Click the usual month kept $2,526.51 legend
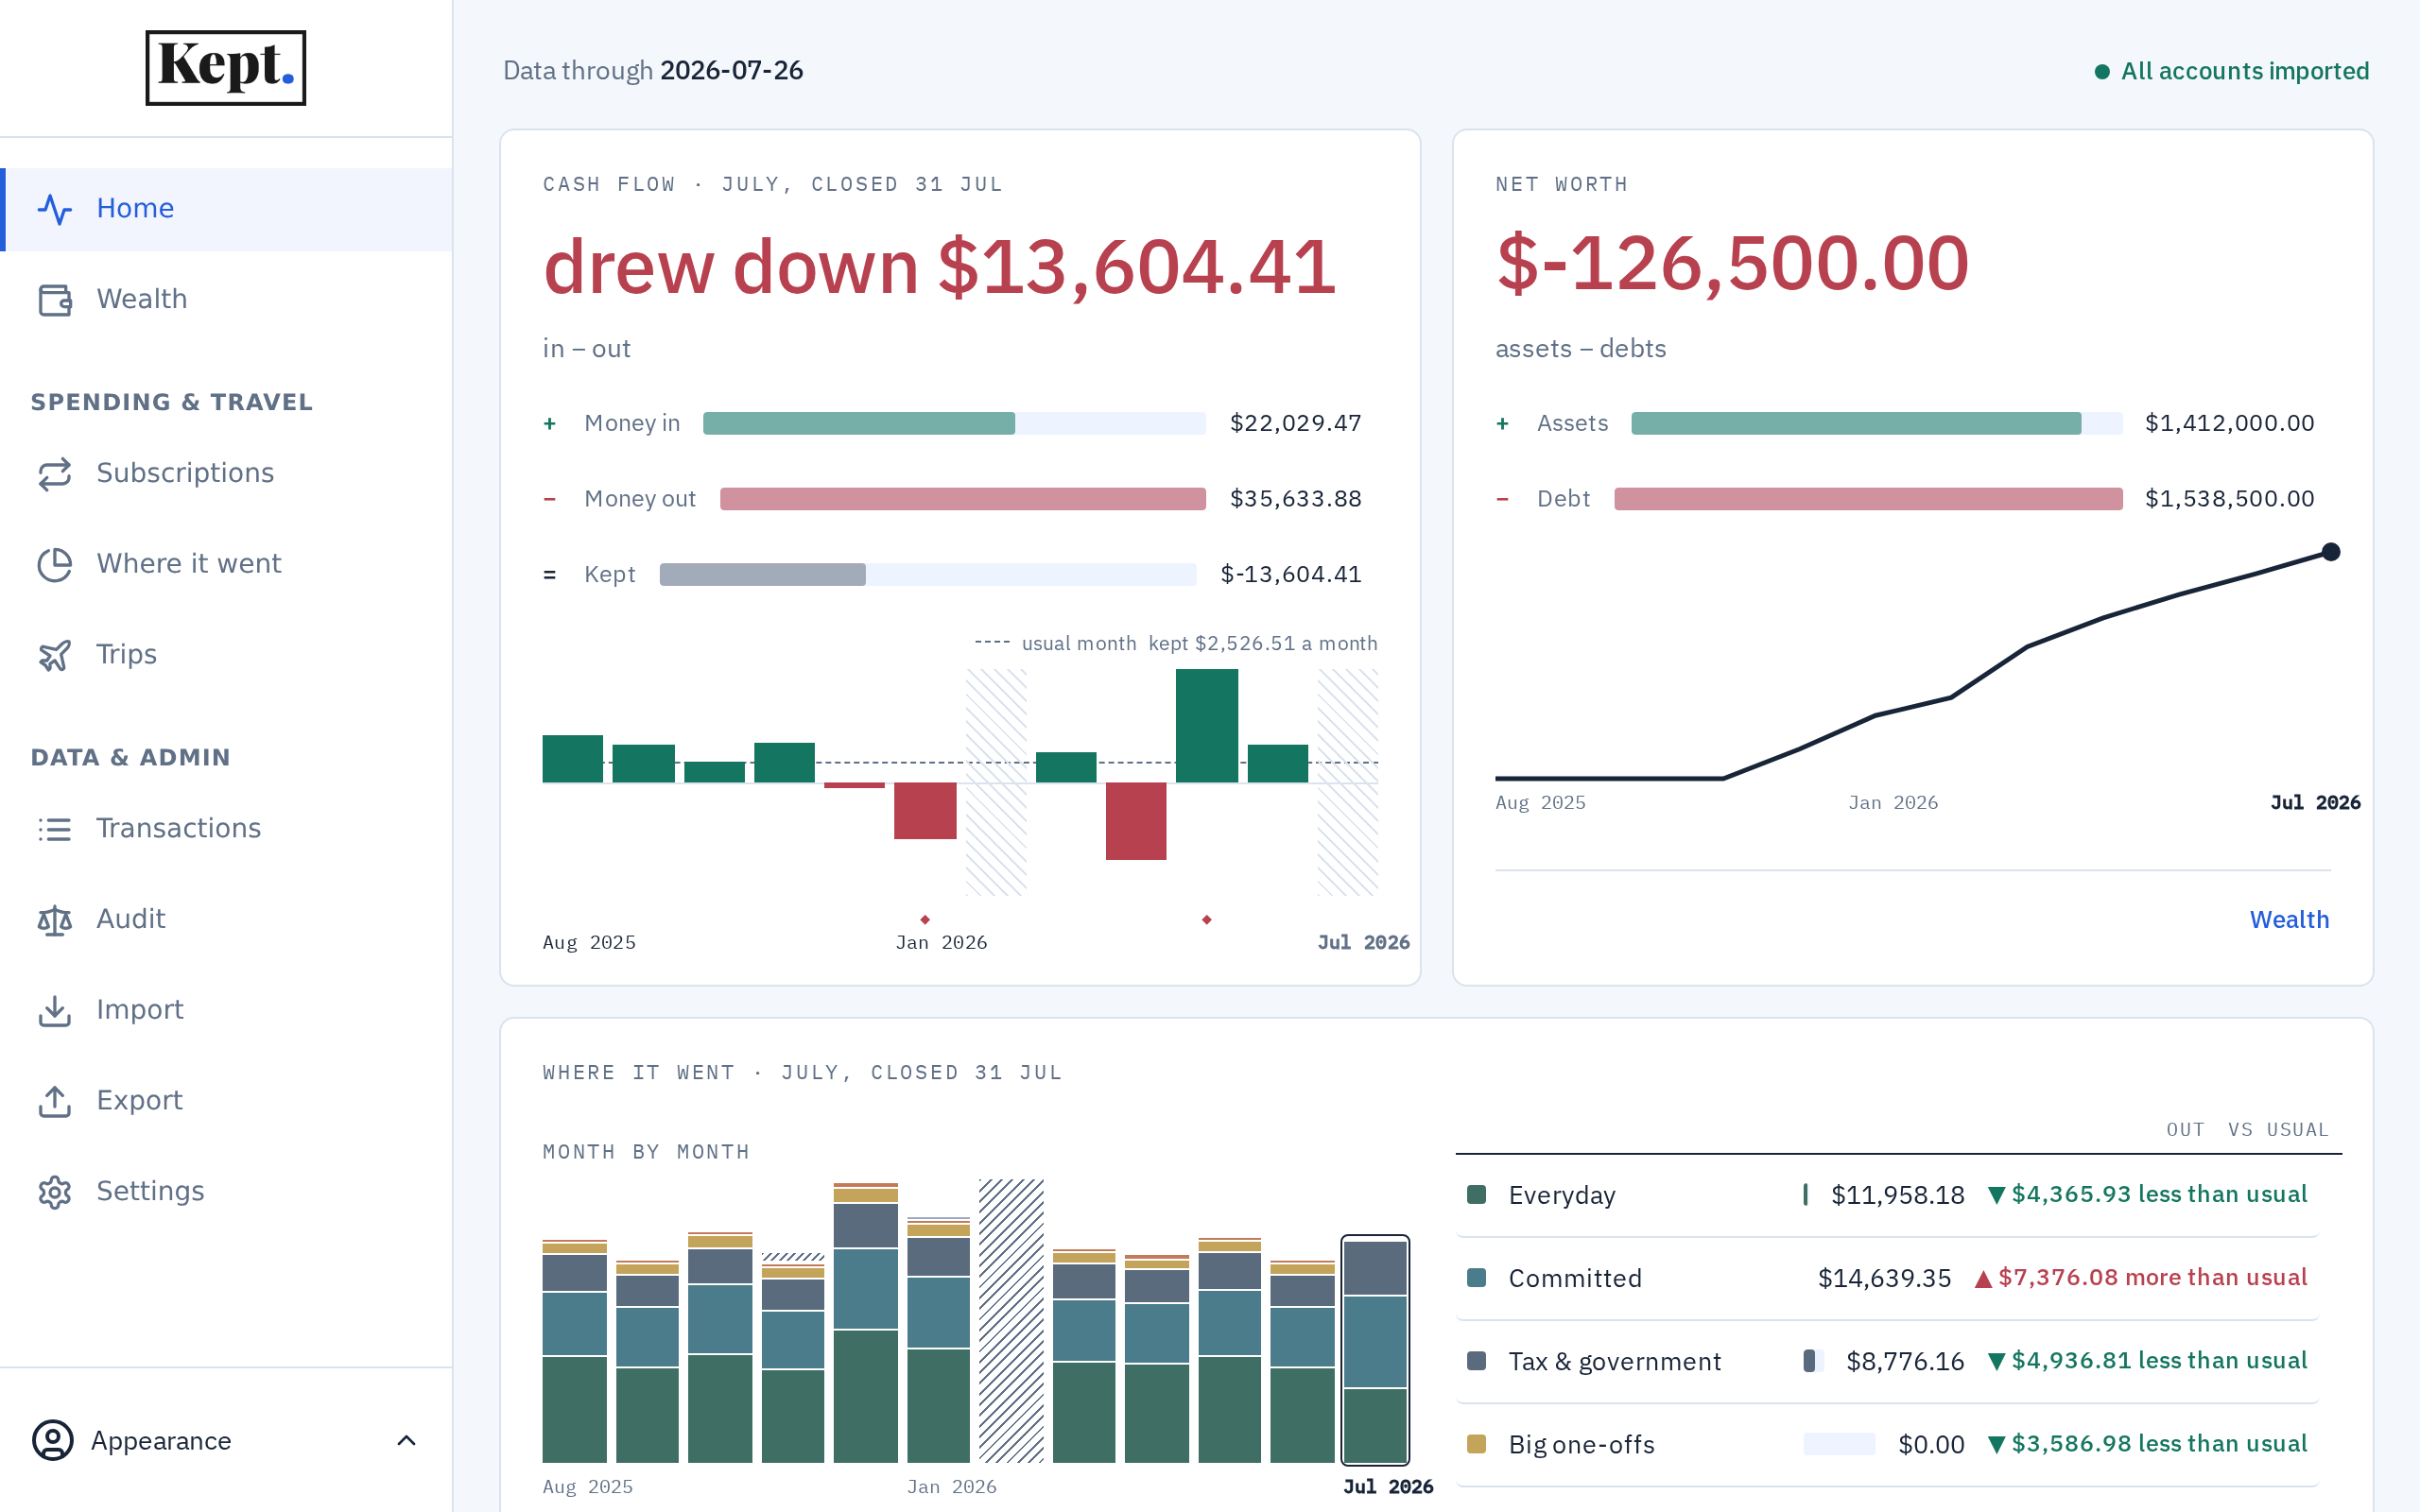 tap(1176, 643)
